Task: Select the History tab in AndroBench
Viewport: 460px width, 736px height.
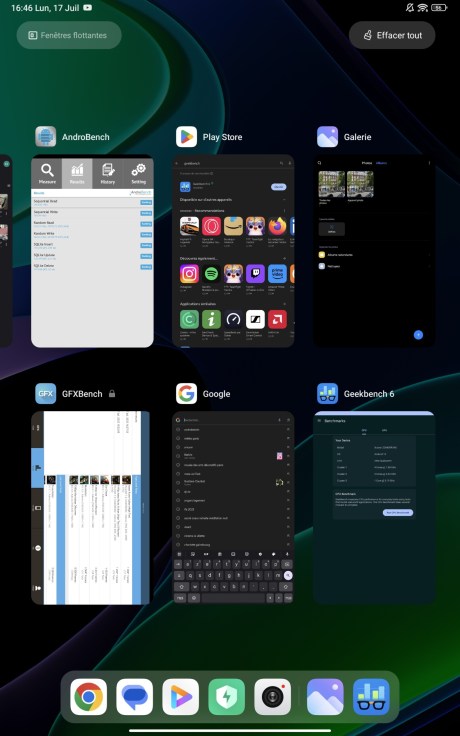Action: (107, 173)
